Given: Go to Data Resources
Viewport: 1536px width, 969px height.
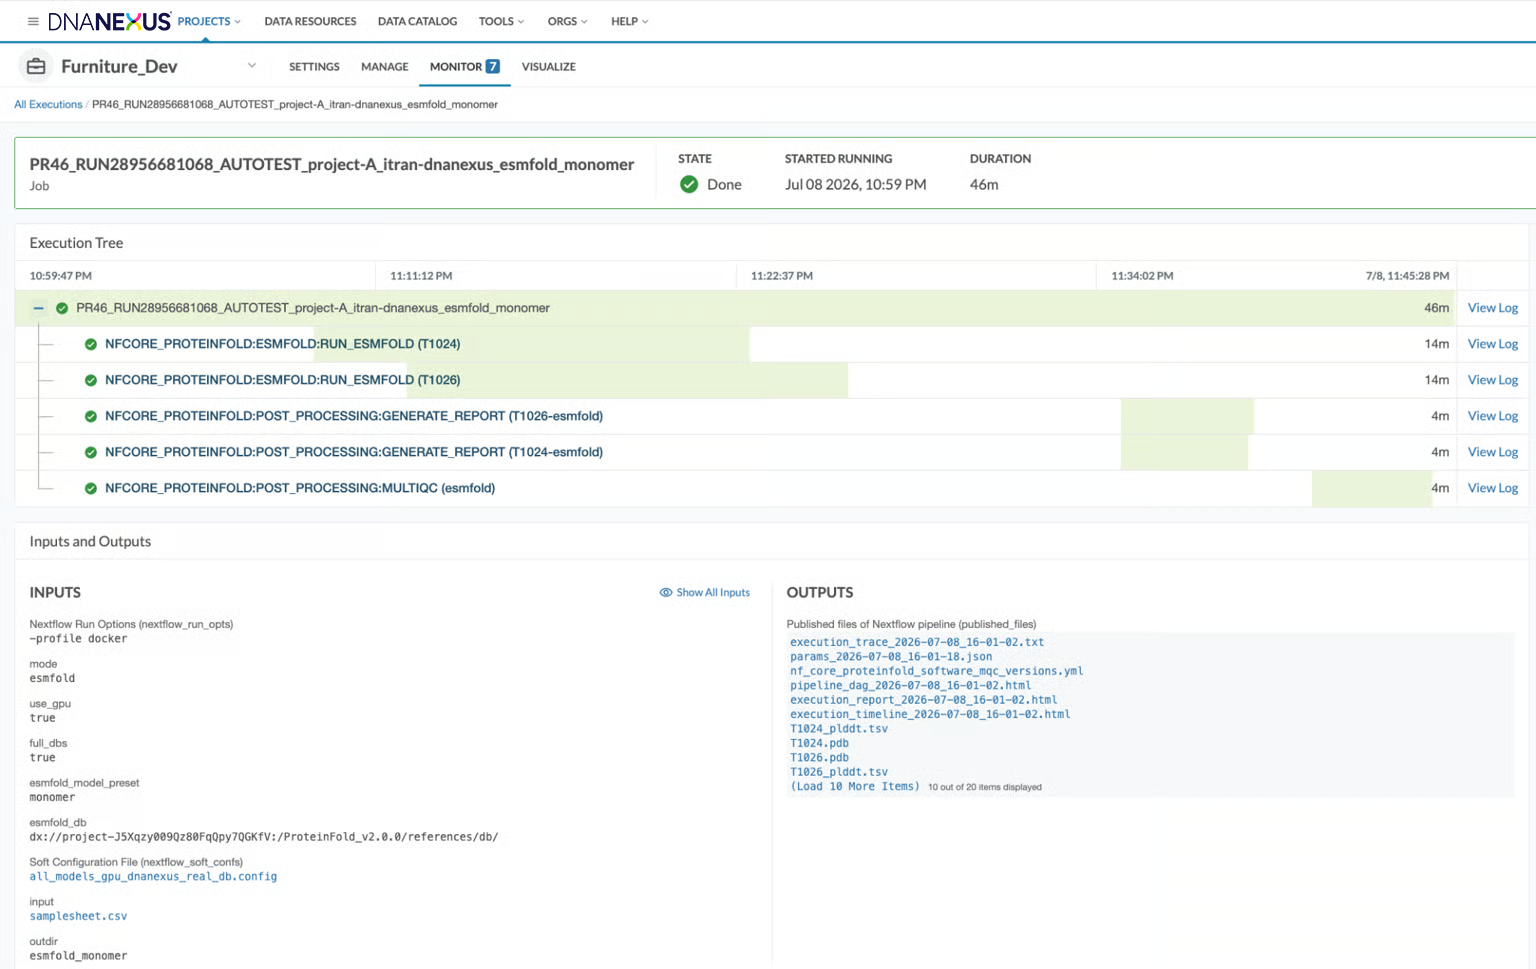Looking at the screenshot, I should click(x=310, y=21).
